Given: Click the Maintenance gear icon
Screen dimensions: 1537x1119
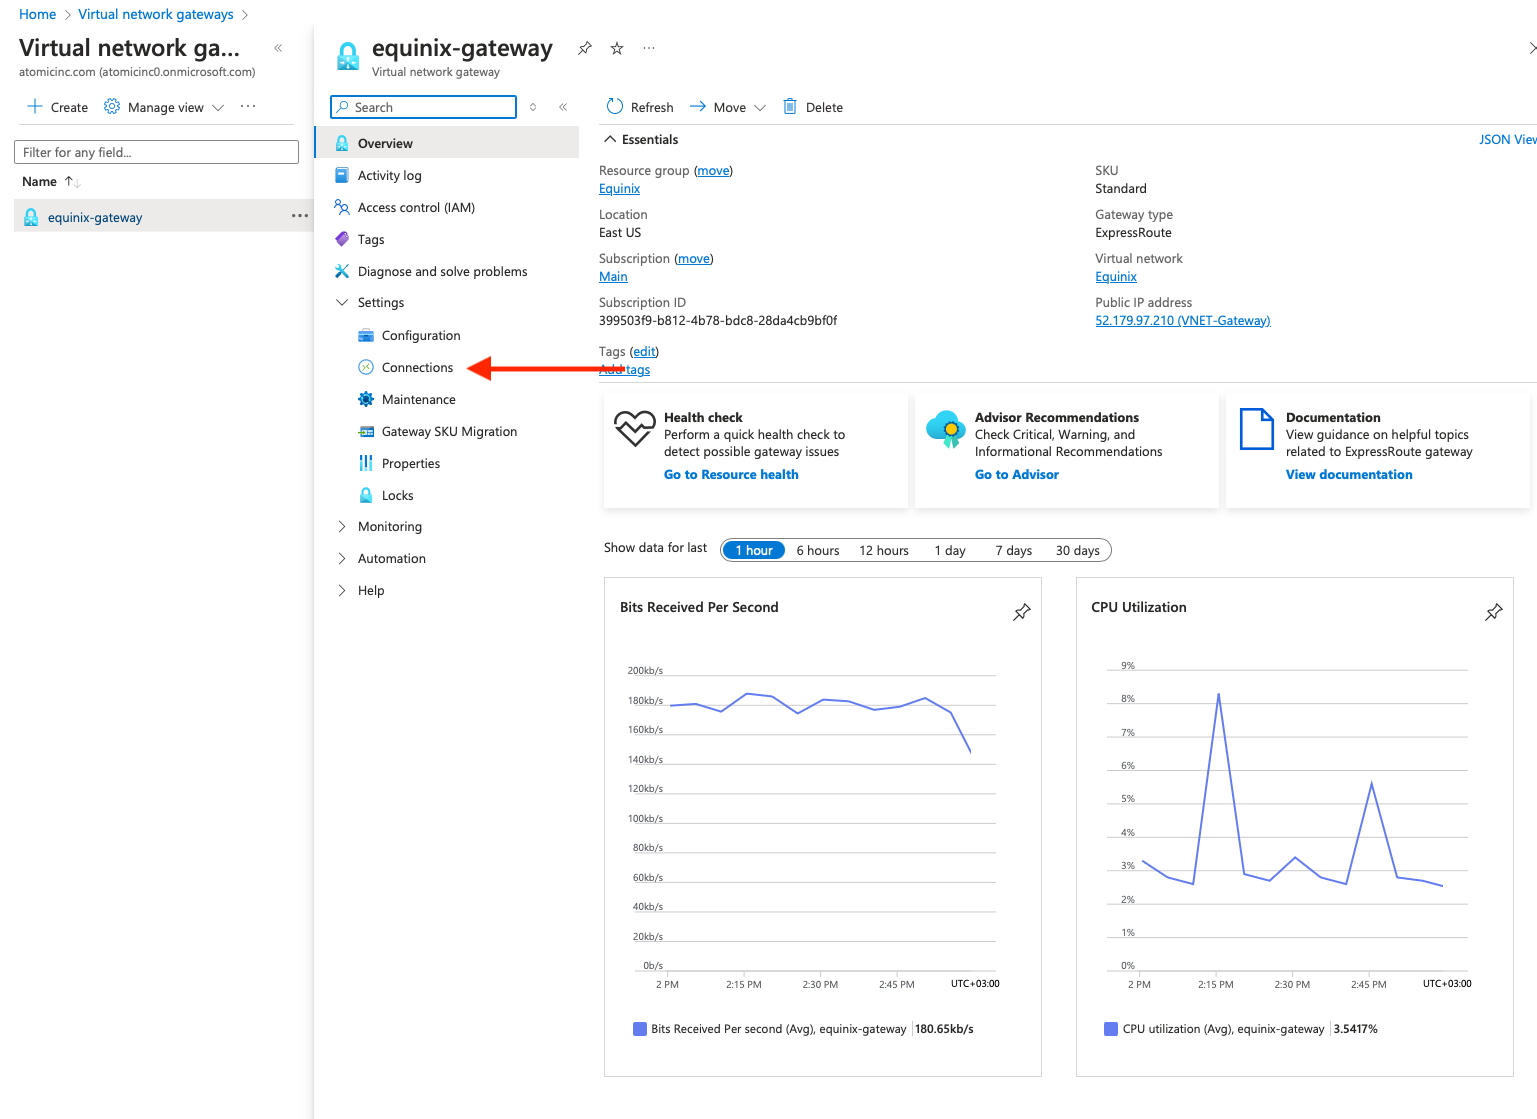Looking at the screenshot, I should [366, 399].
